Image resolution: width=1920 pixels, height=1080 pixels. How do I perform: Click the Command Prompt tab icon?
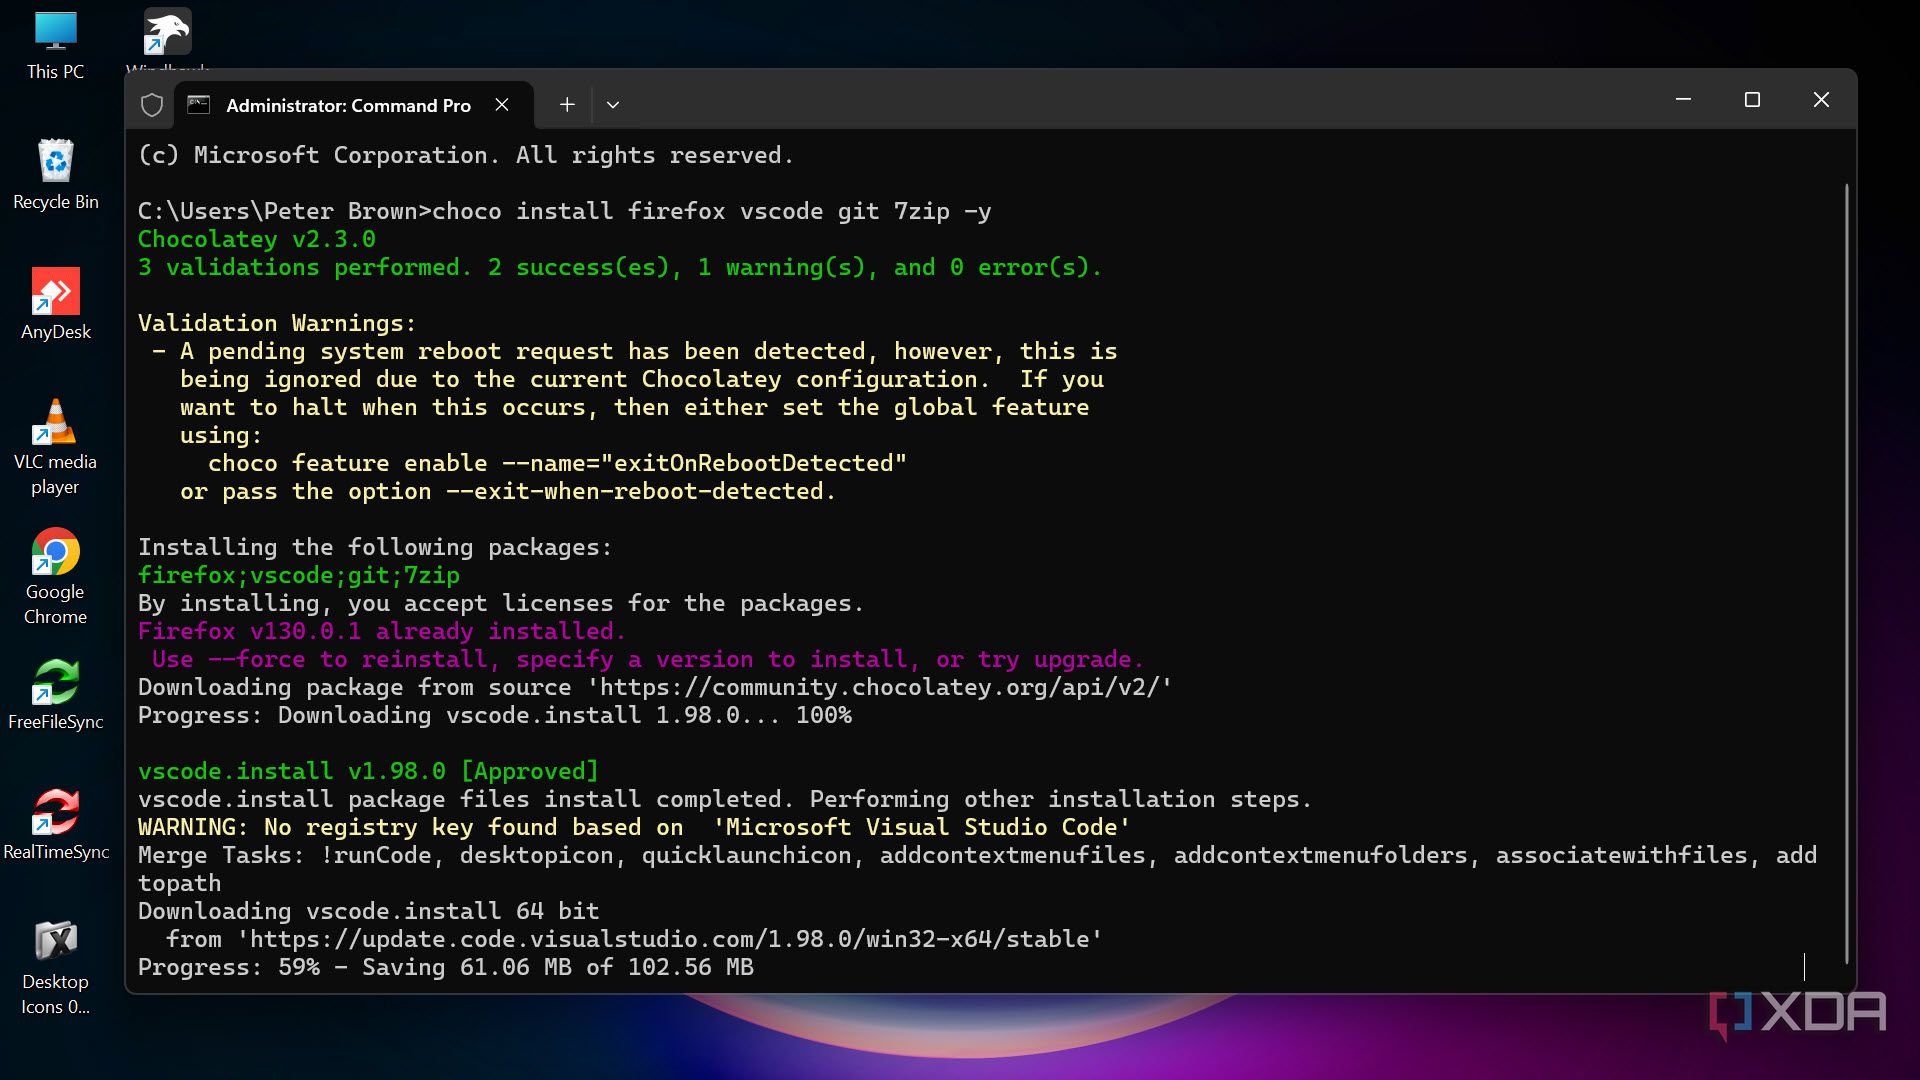pyautogui.click(x=199, y=105)
